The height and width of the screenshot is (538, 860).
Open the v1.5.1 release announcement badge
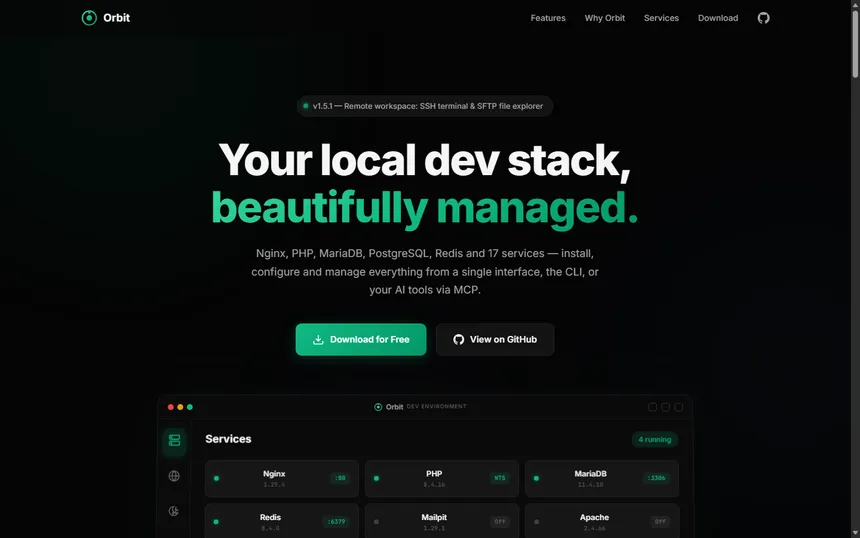point(425,106)
